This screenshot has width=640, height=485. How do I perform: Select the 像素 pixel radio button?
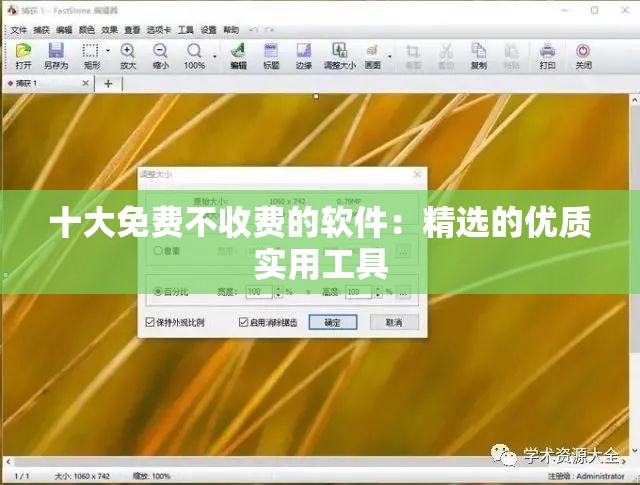[x=158, y=251]
